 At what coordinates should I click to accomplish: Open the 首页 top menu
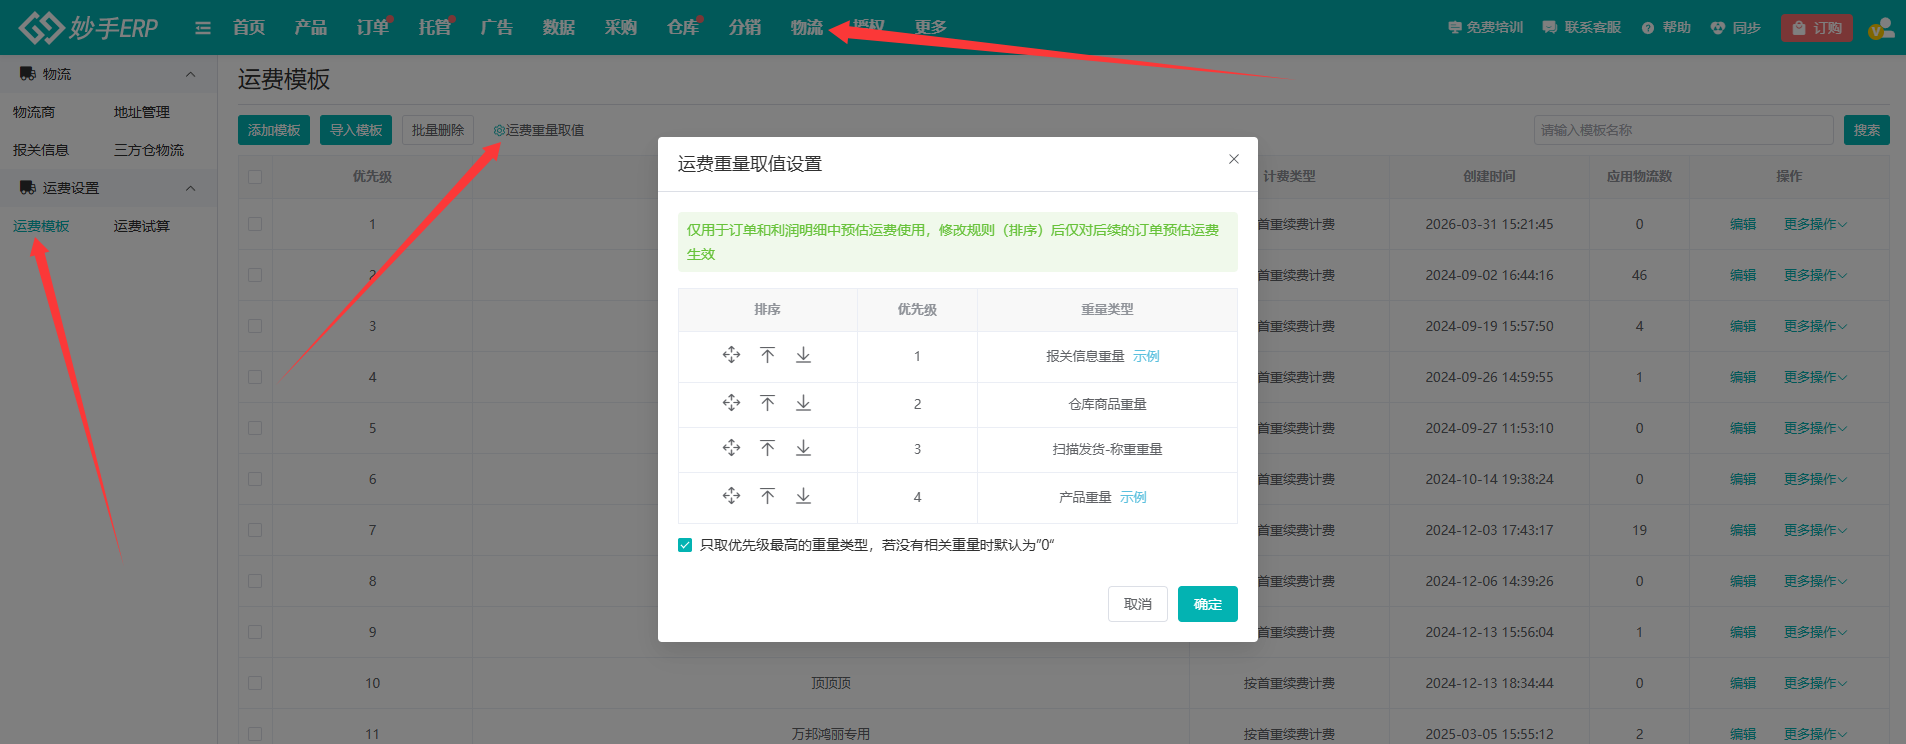click(249, 28)
